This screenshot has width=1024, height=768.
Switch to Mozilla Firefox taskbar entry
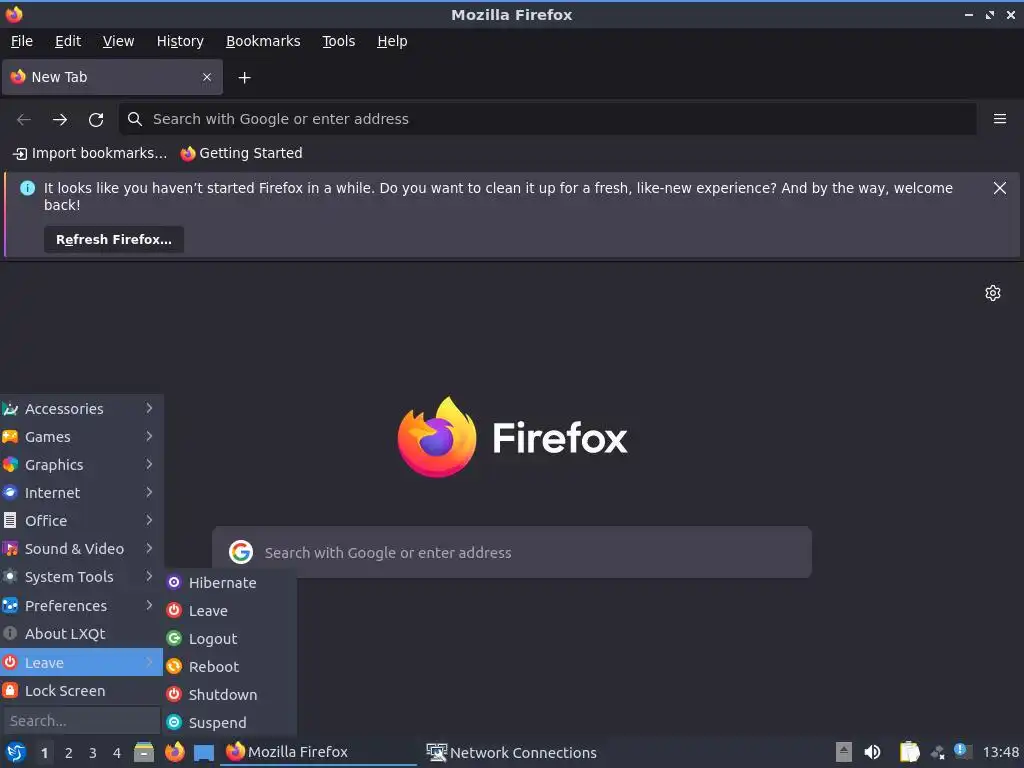318,752
